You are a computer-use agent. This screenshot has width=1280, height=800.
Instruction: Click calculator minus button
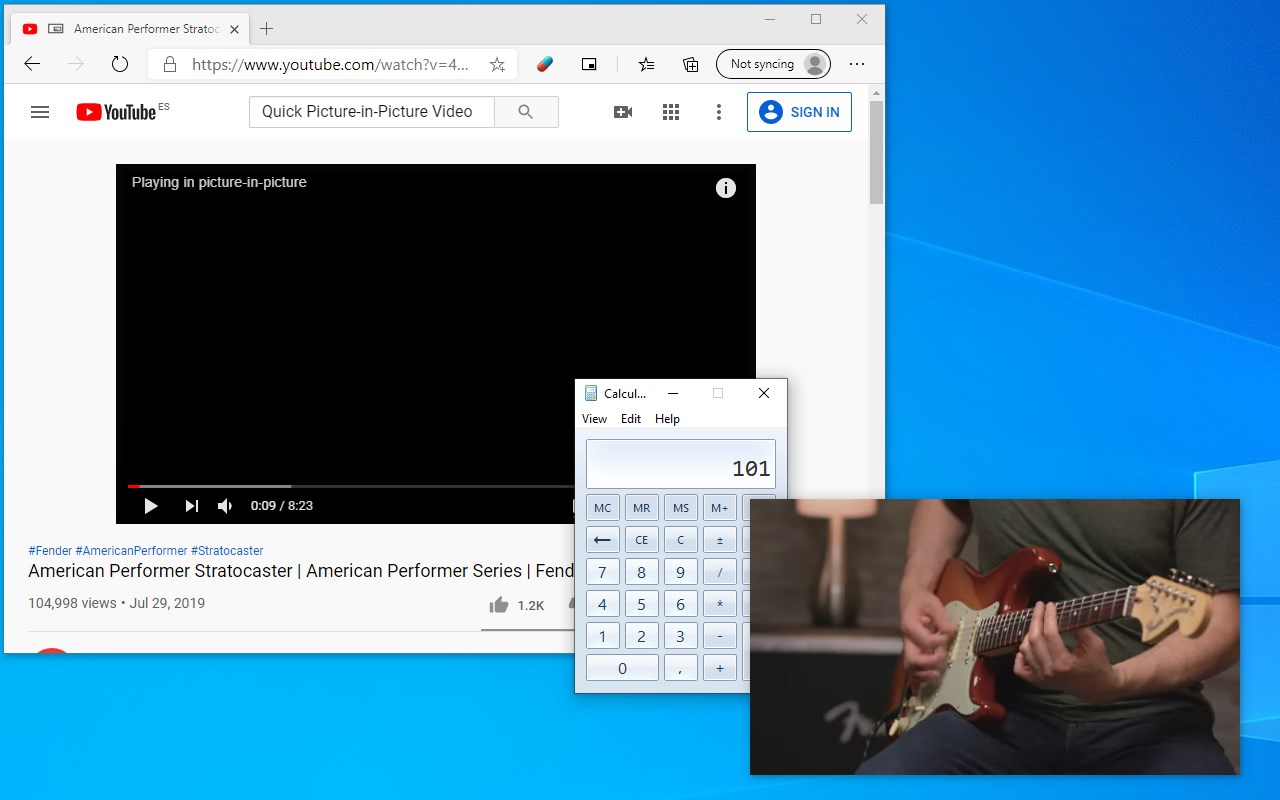[720, 636]
